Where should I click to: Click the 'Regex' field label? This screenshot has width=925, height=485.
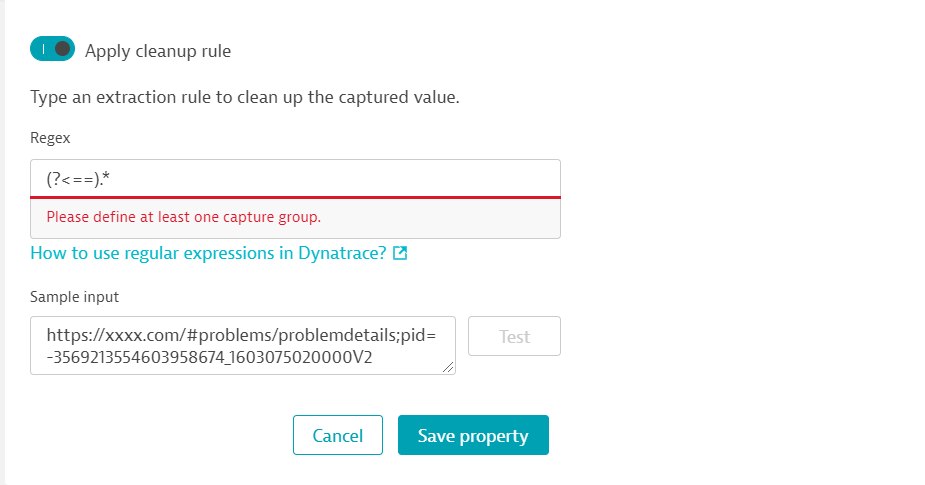coord(50,138)
